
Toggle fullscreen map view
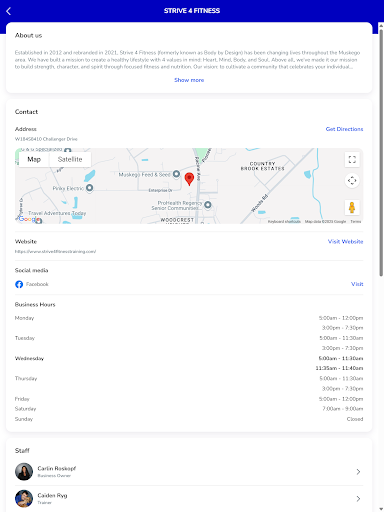pos(352,159)
